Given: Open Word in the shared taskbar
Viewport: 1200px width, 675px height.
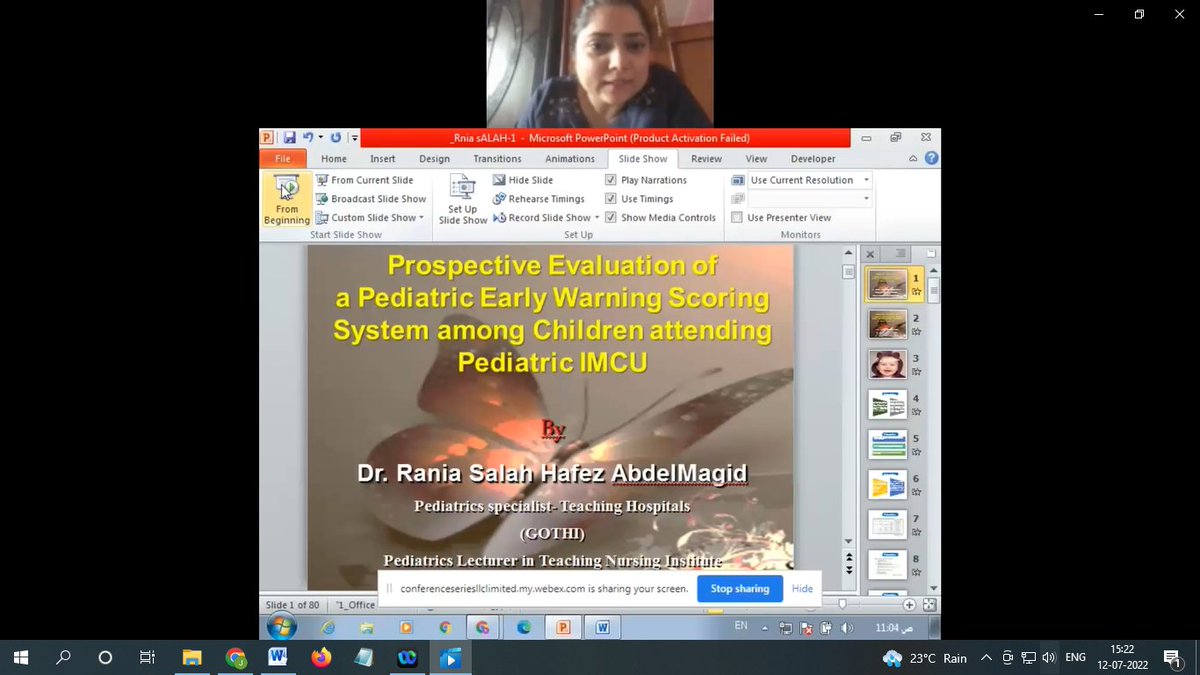Looking at the screenshot, I should 603,628.
